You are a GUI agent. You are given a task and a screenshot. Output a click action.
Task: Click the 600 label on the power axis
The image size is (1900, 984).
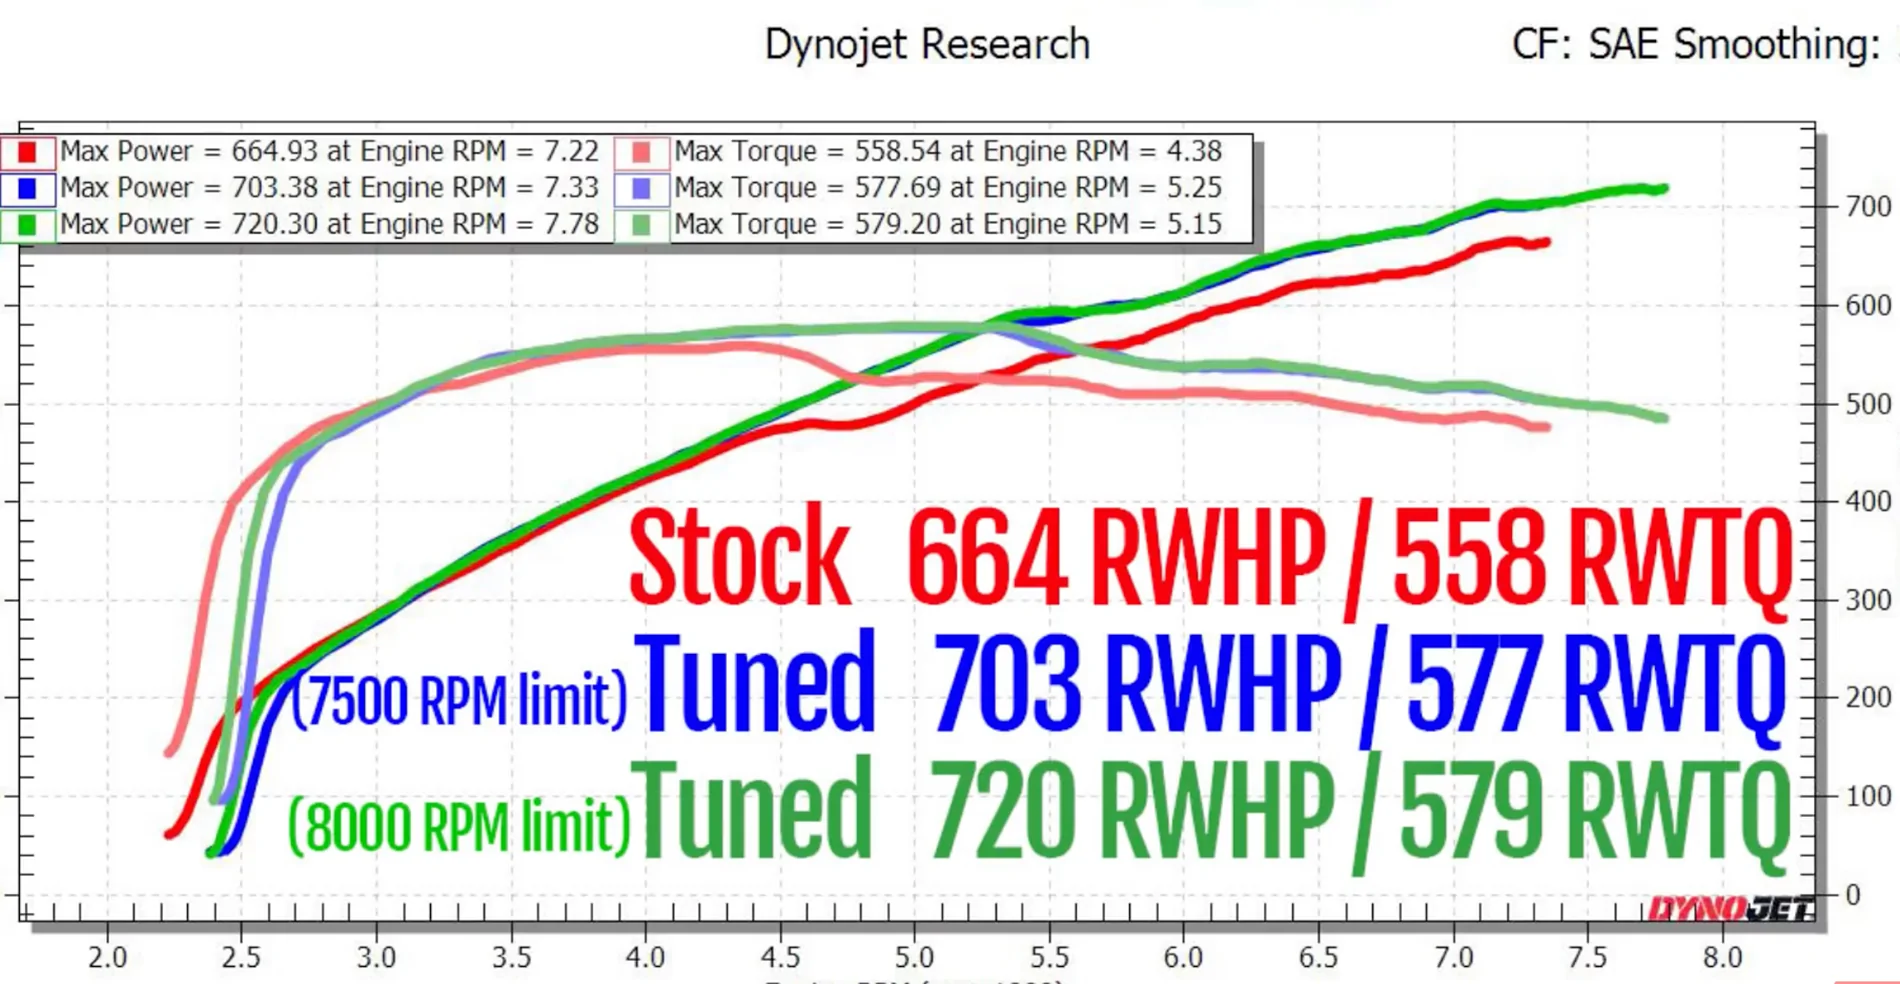click(1868, 305)
